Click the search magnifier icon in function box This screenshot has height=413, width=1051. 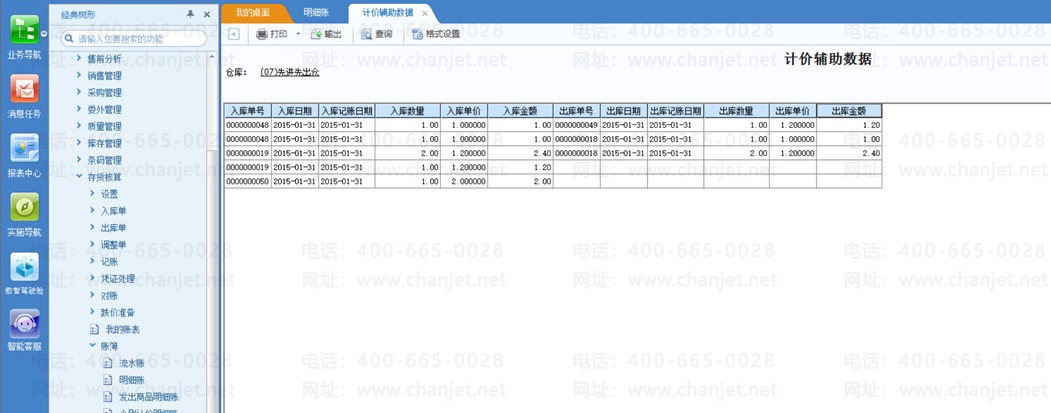pyautogui.click(x=69, y=40)
